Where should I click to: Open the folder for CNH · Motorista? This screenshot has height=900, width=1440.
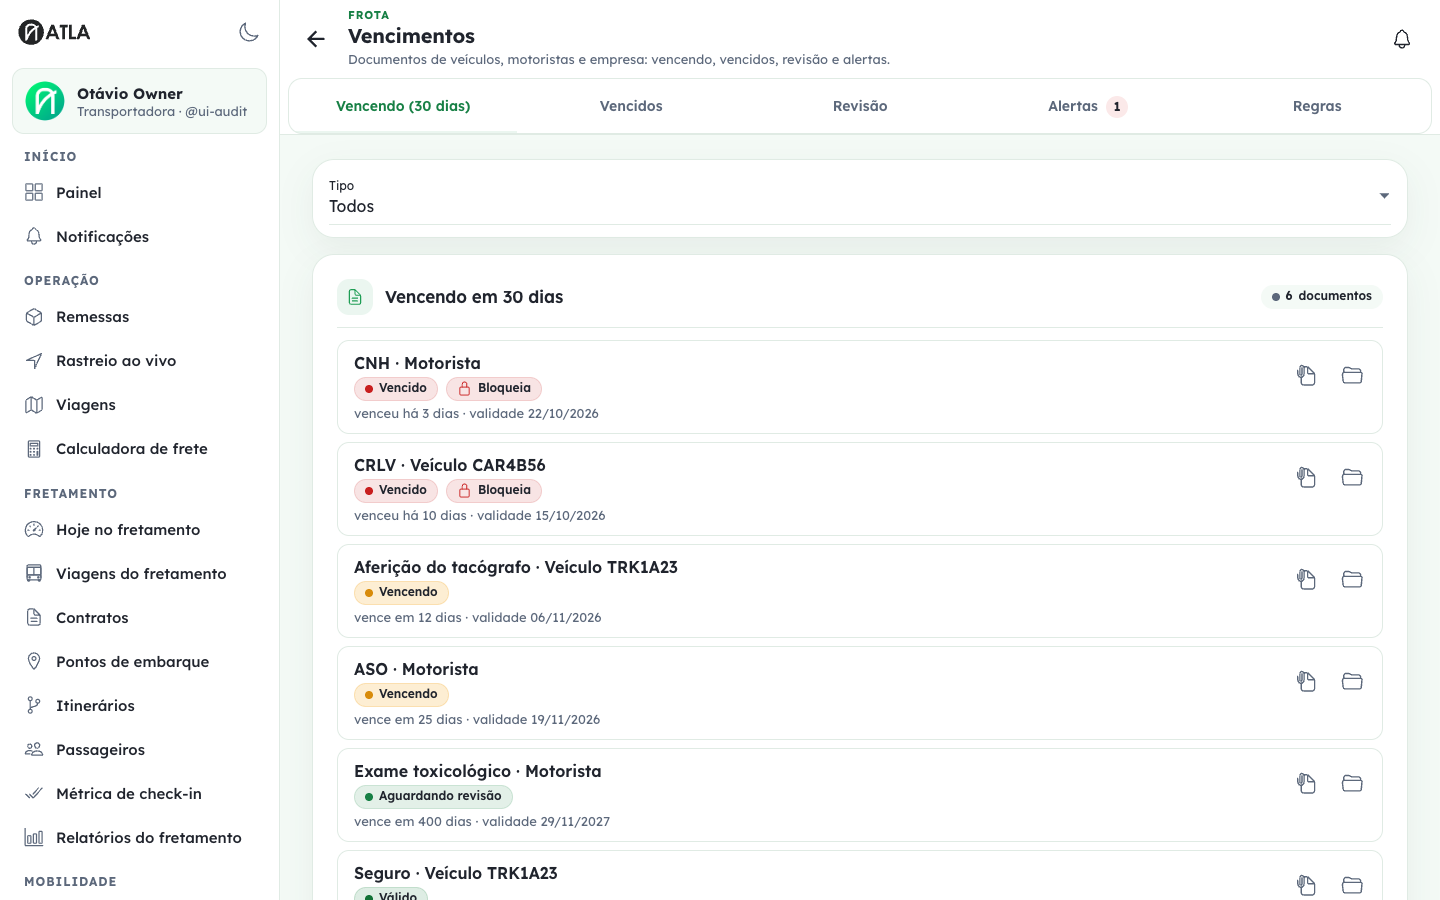tap(1352, 375)
